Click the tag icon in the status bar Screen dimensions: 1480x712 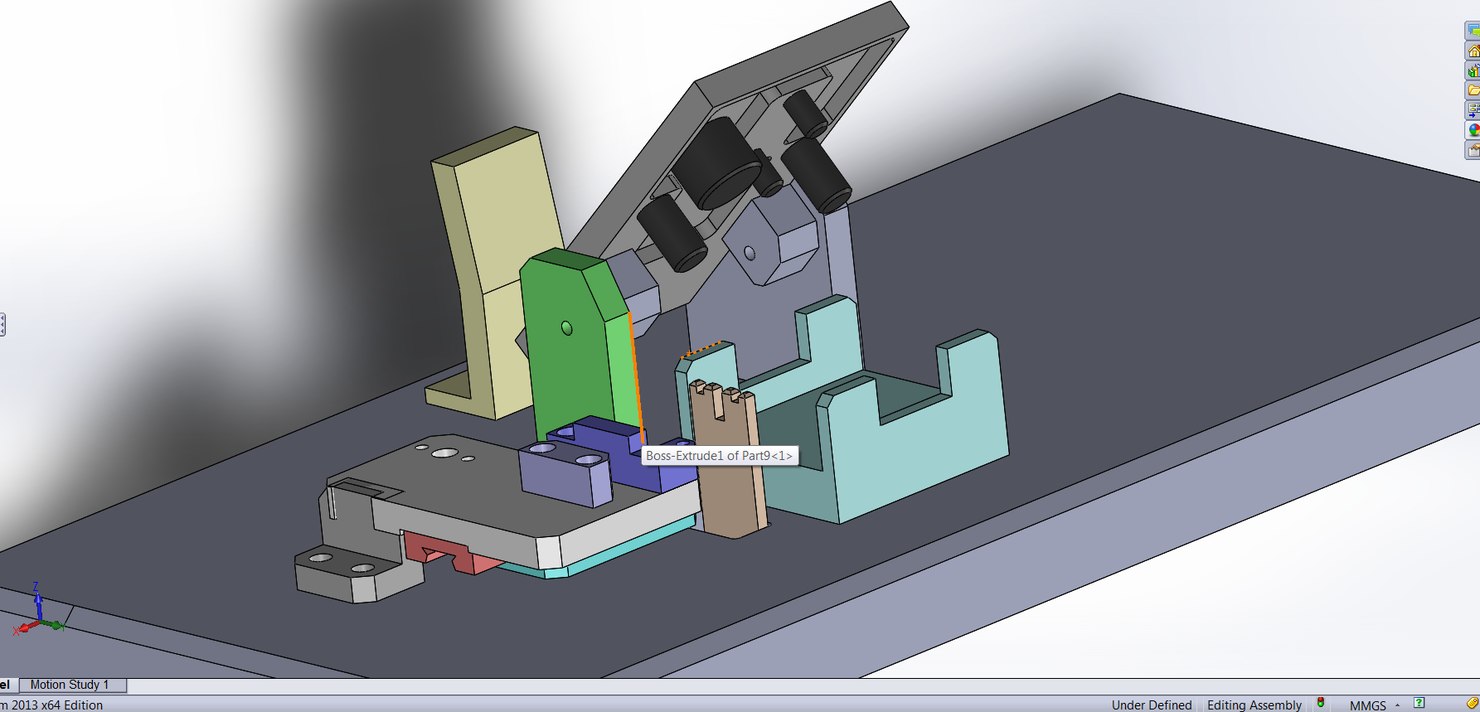[1470, 703]
